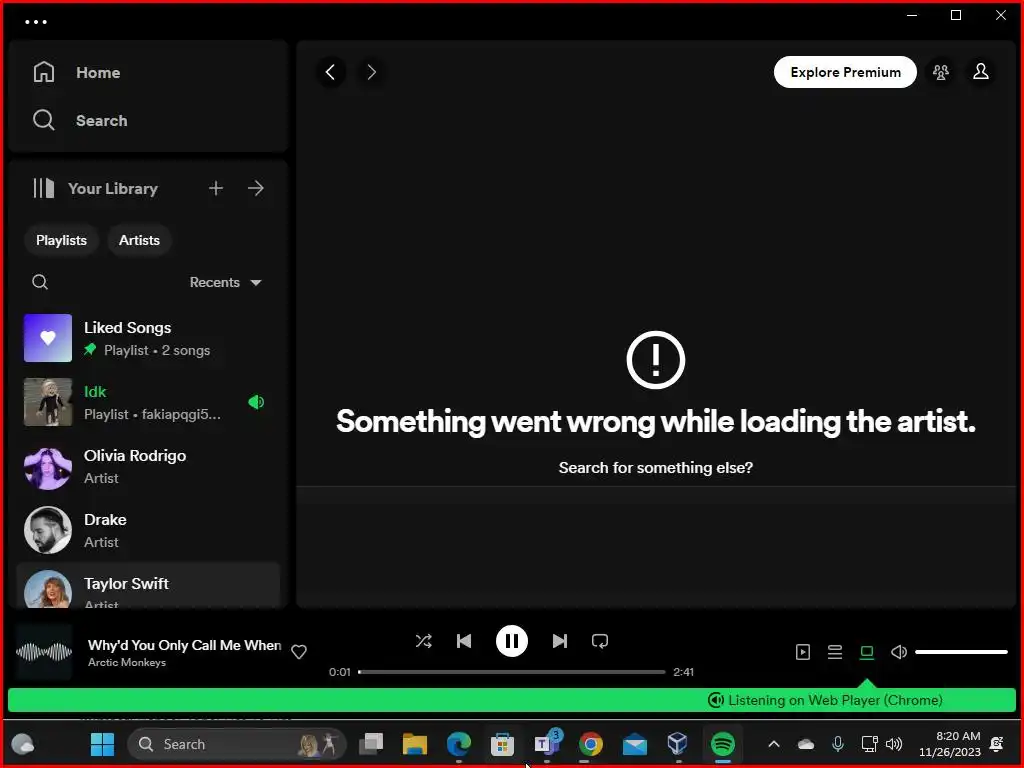Screen dimensions: 1024x768
Task: Open VirtualBox from the taskbar
Action: [678, 744]
